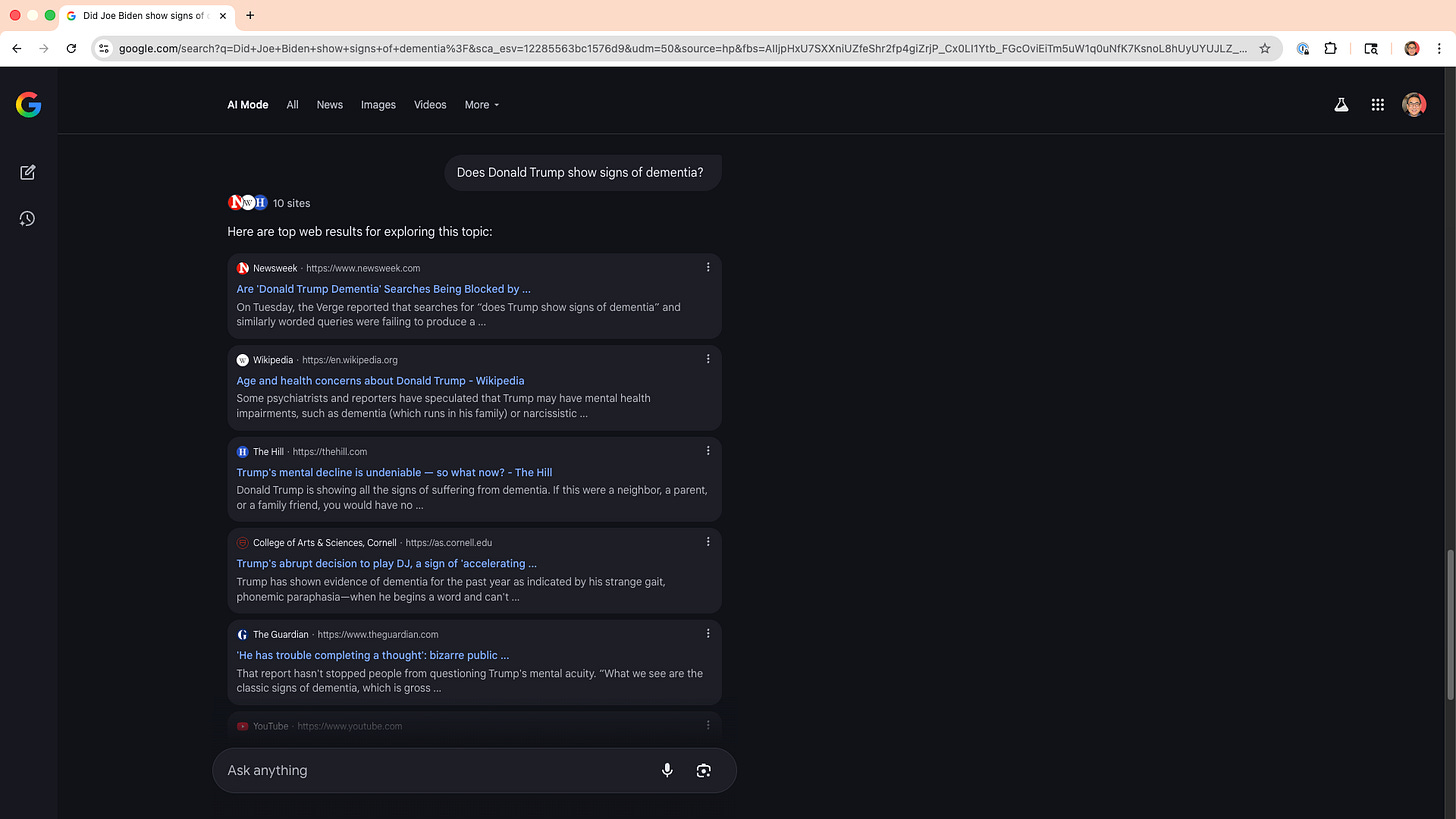Click the site information icon in address bar
Viewport: 1456px width, 819px height.
[x=103, y=48]
